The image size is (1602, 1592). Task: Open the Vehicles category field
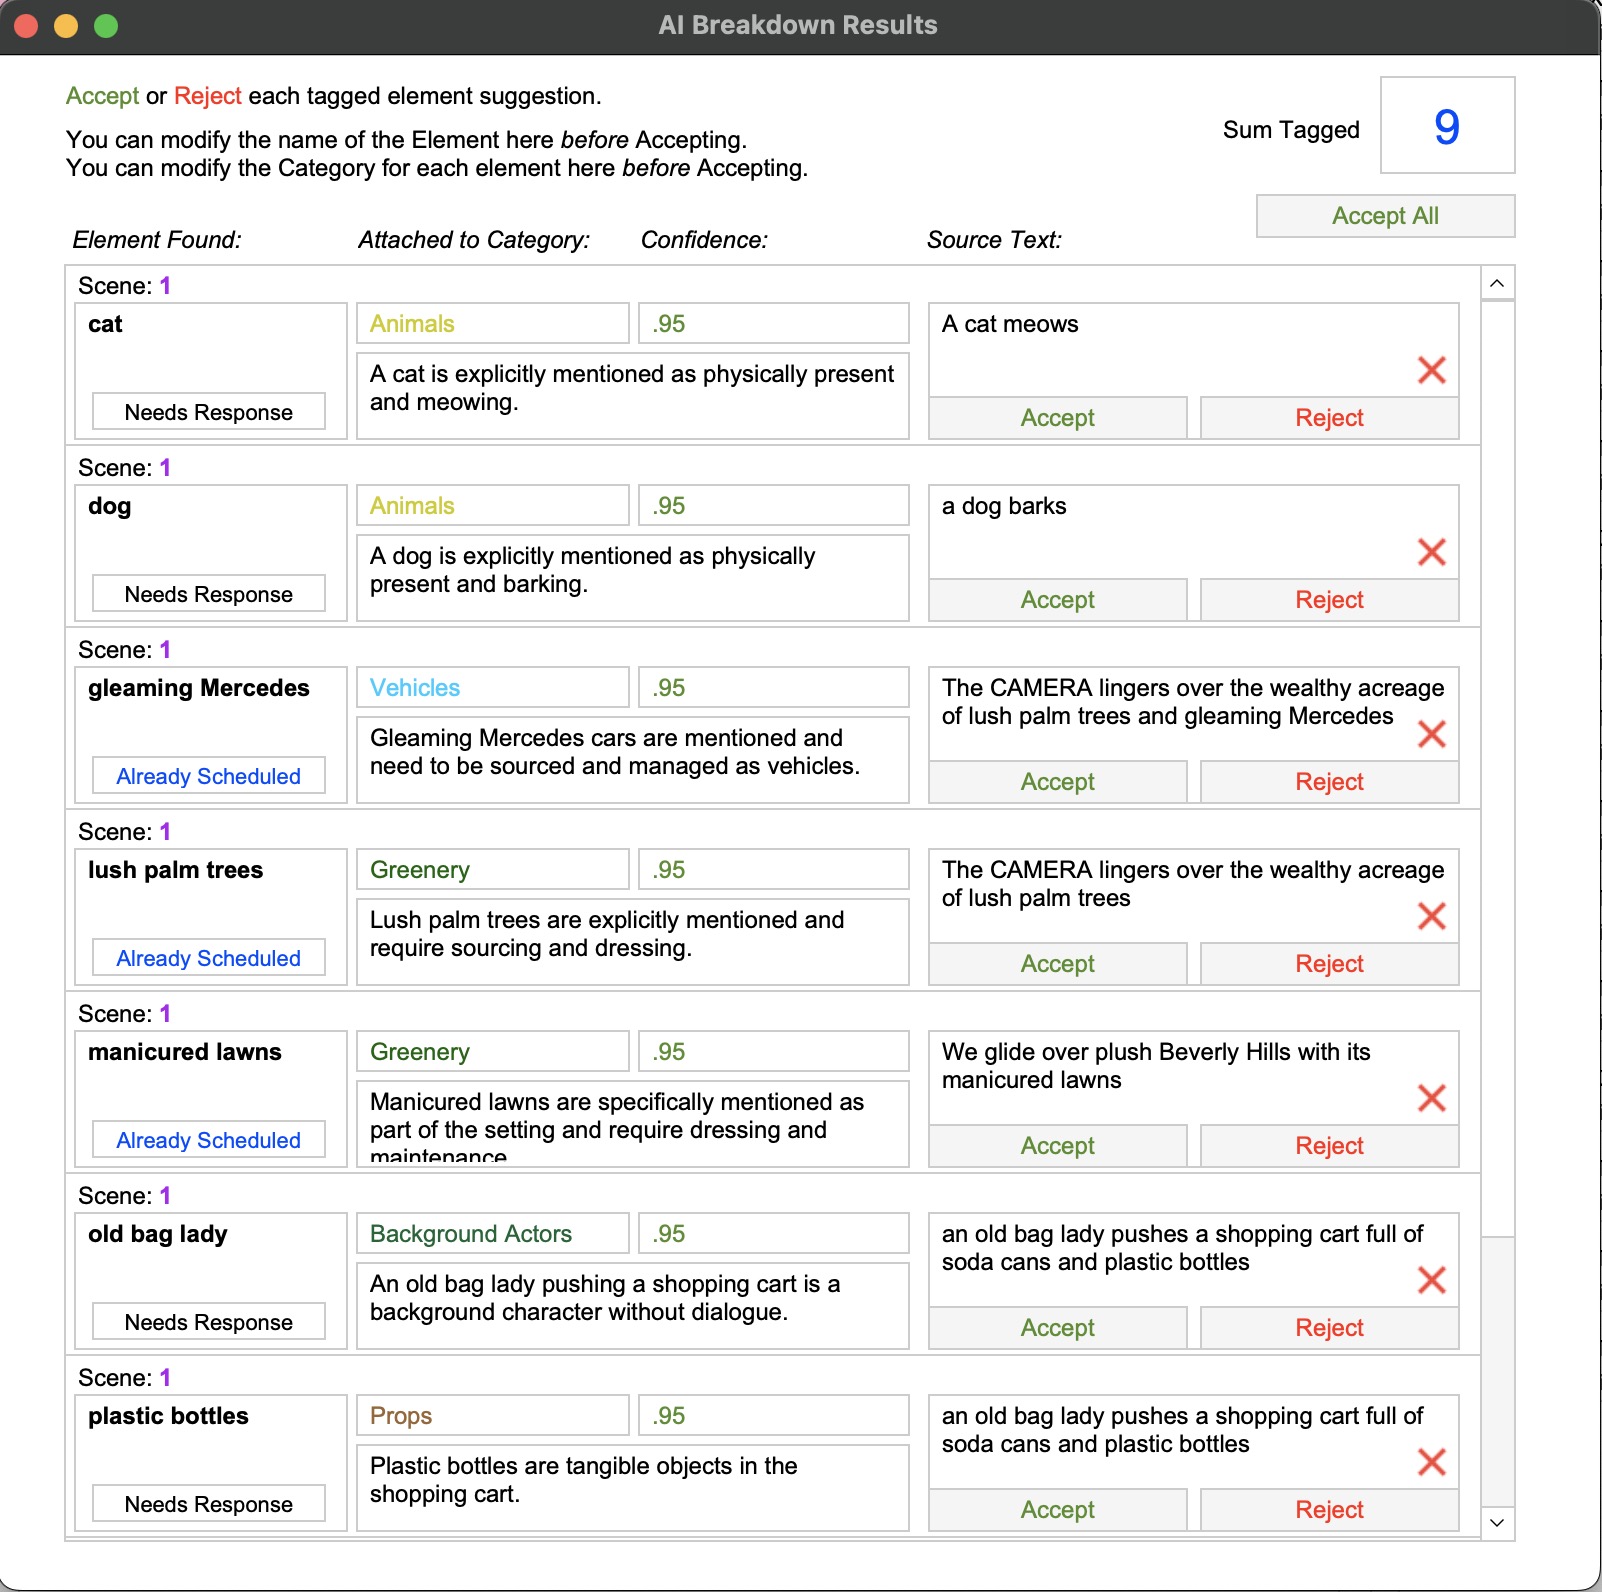pyautogui.click(x=493, y=688)
